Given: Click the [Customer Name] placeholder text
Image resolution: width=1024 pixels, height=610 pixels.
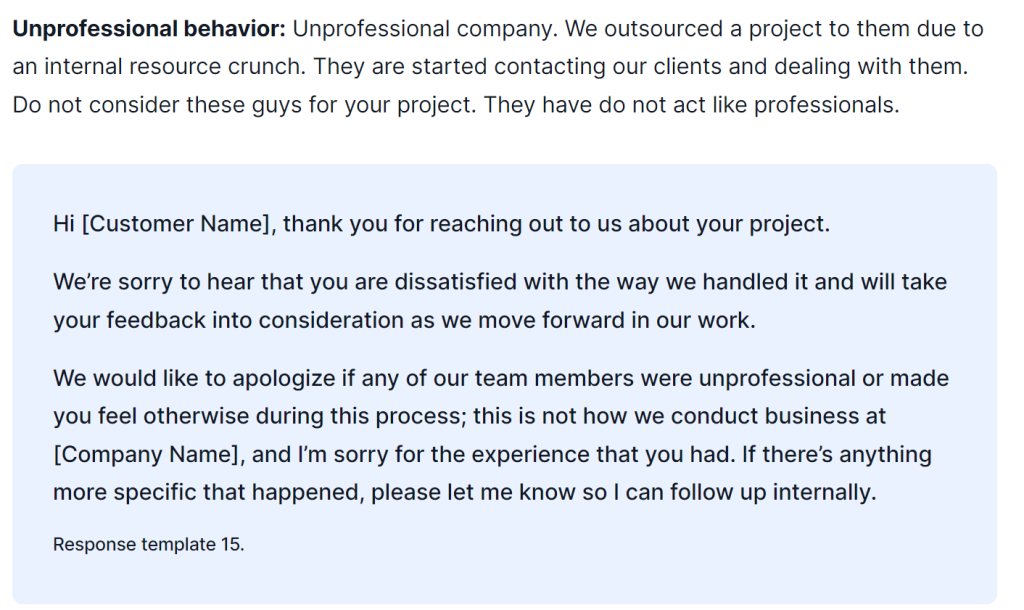Looking at the screenshot, I should (x=176, y=224).
